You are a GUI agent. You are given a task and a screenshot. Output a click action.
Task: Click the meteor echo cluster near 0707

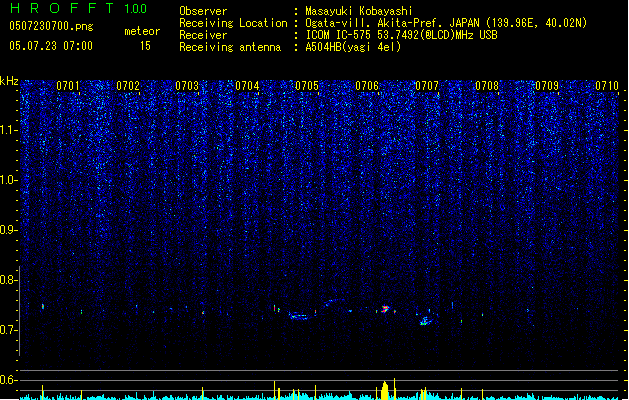[x=425, y=321]
